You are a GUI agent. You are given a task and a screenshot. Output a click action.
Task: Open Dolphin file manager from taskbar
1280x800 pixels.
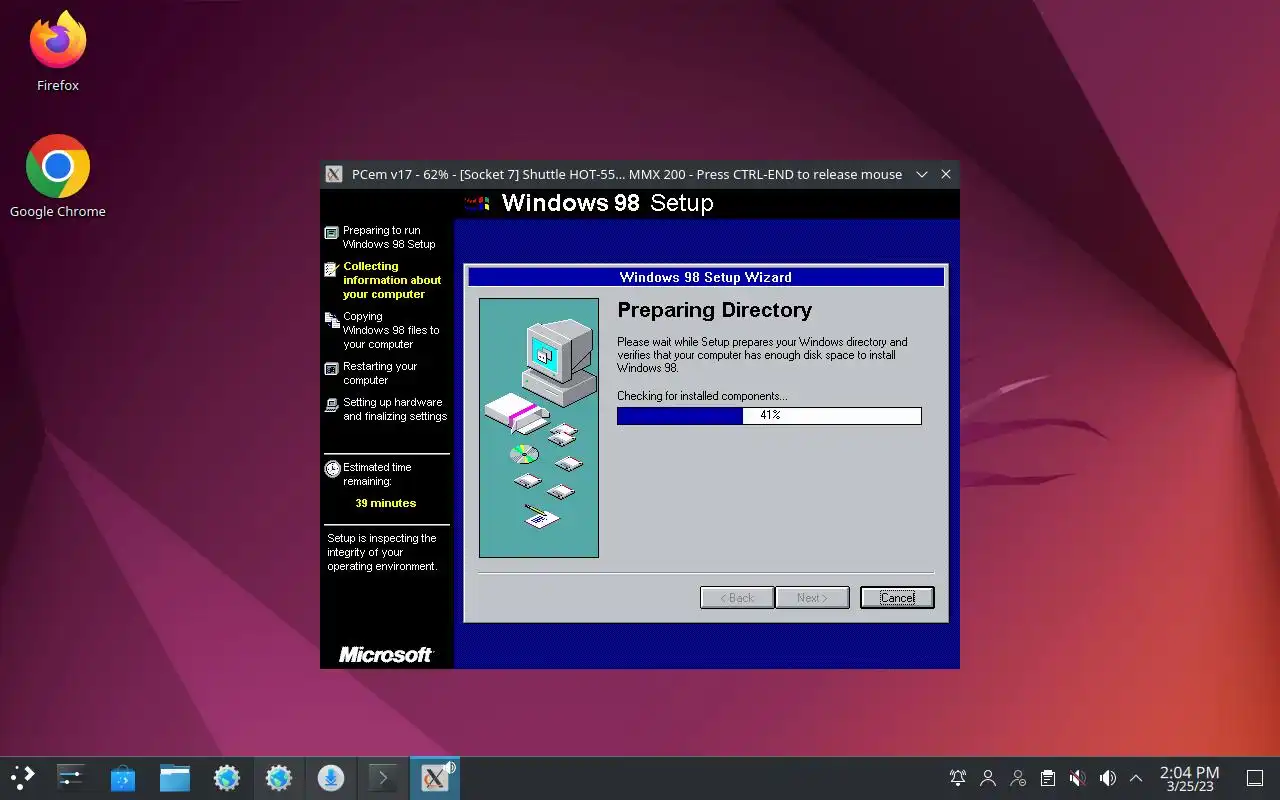click(x=175, y=777)
